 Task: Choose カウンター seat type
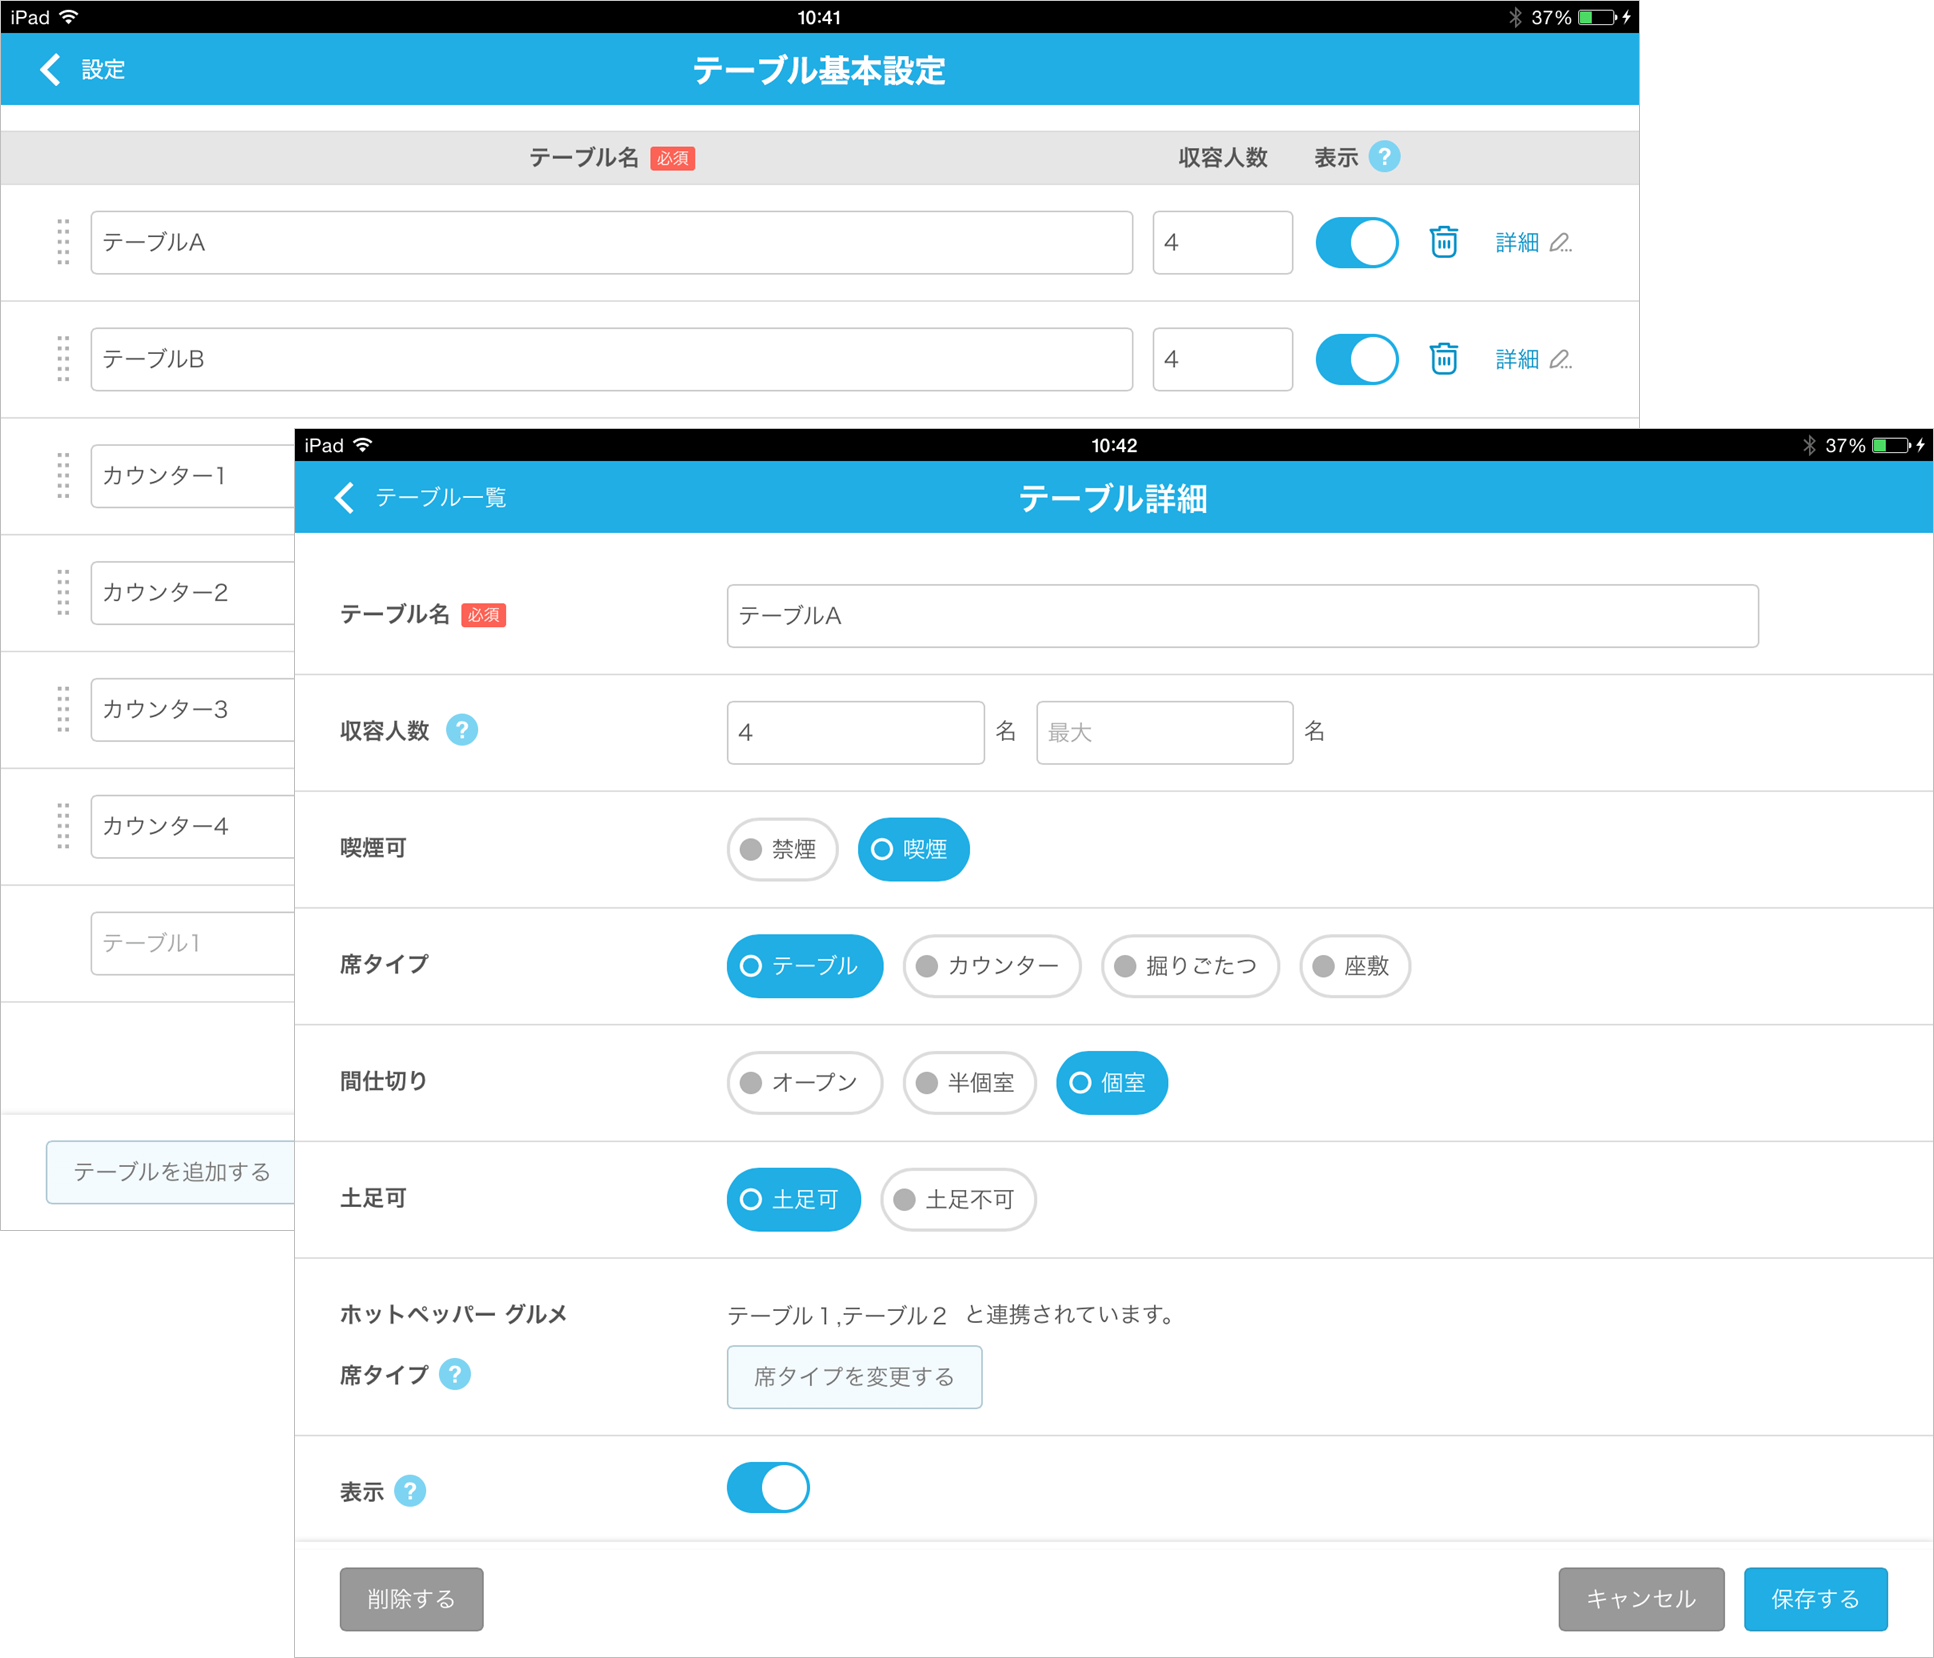pos(990,966)
